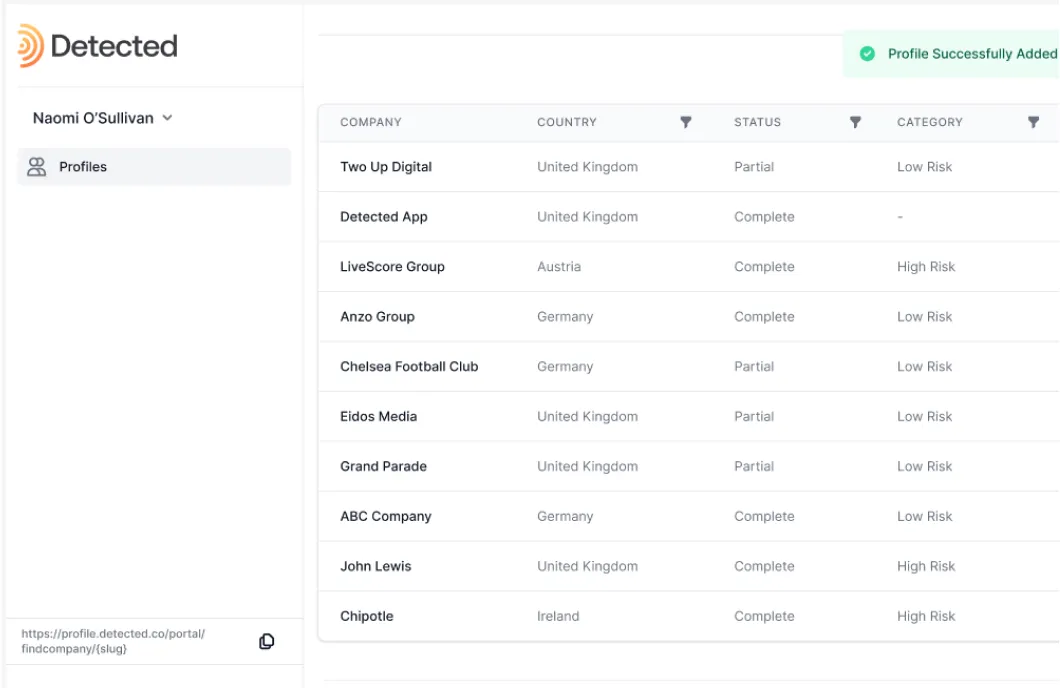This screenshot has height=688, width=1060.
Task: Click the green success checkmark icon
Action: 867,54
